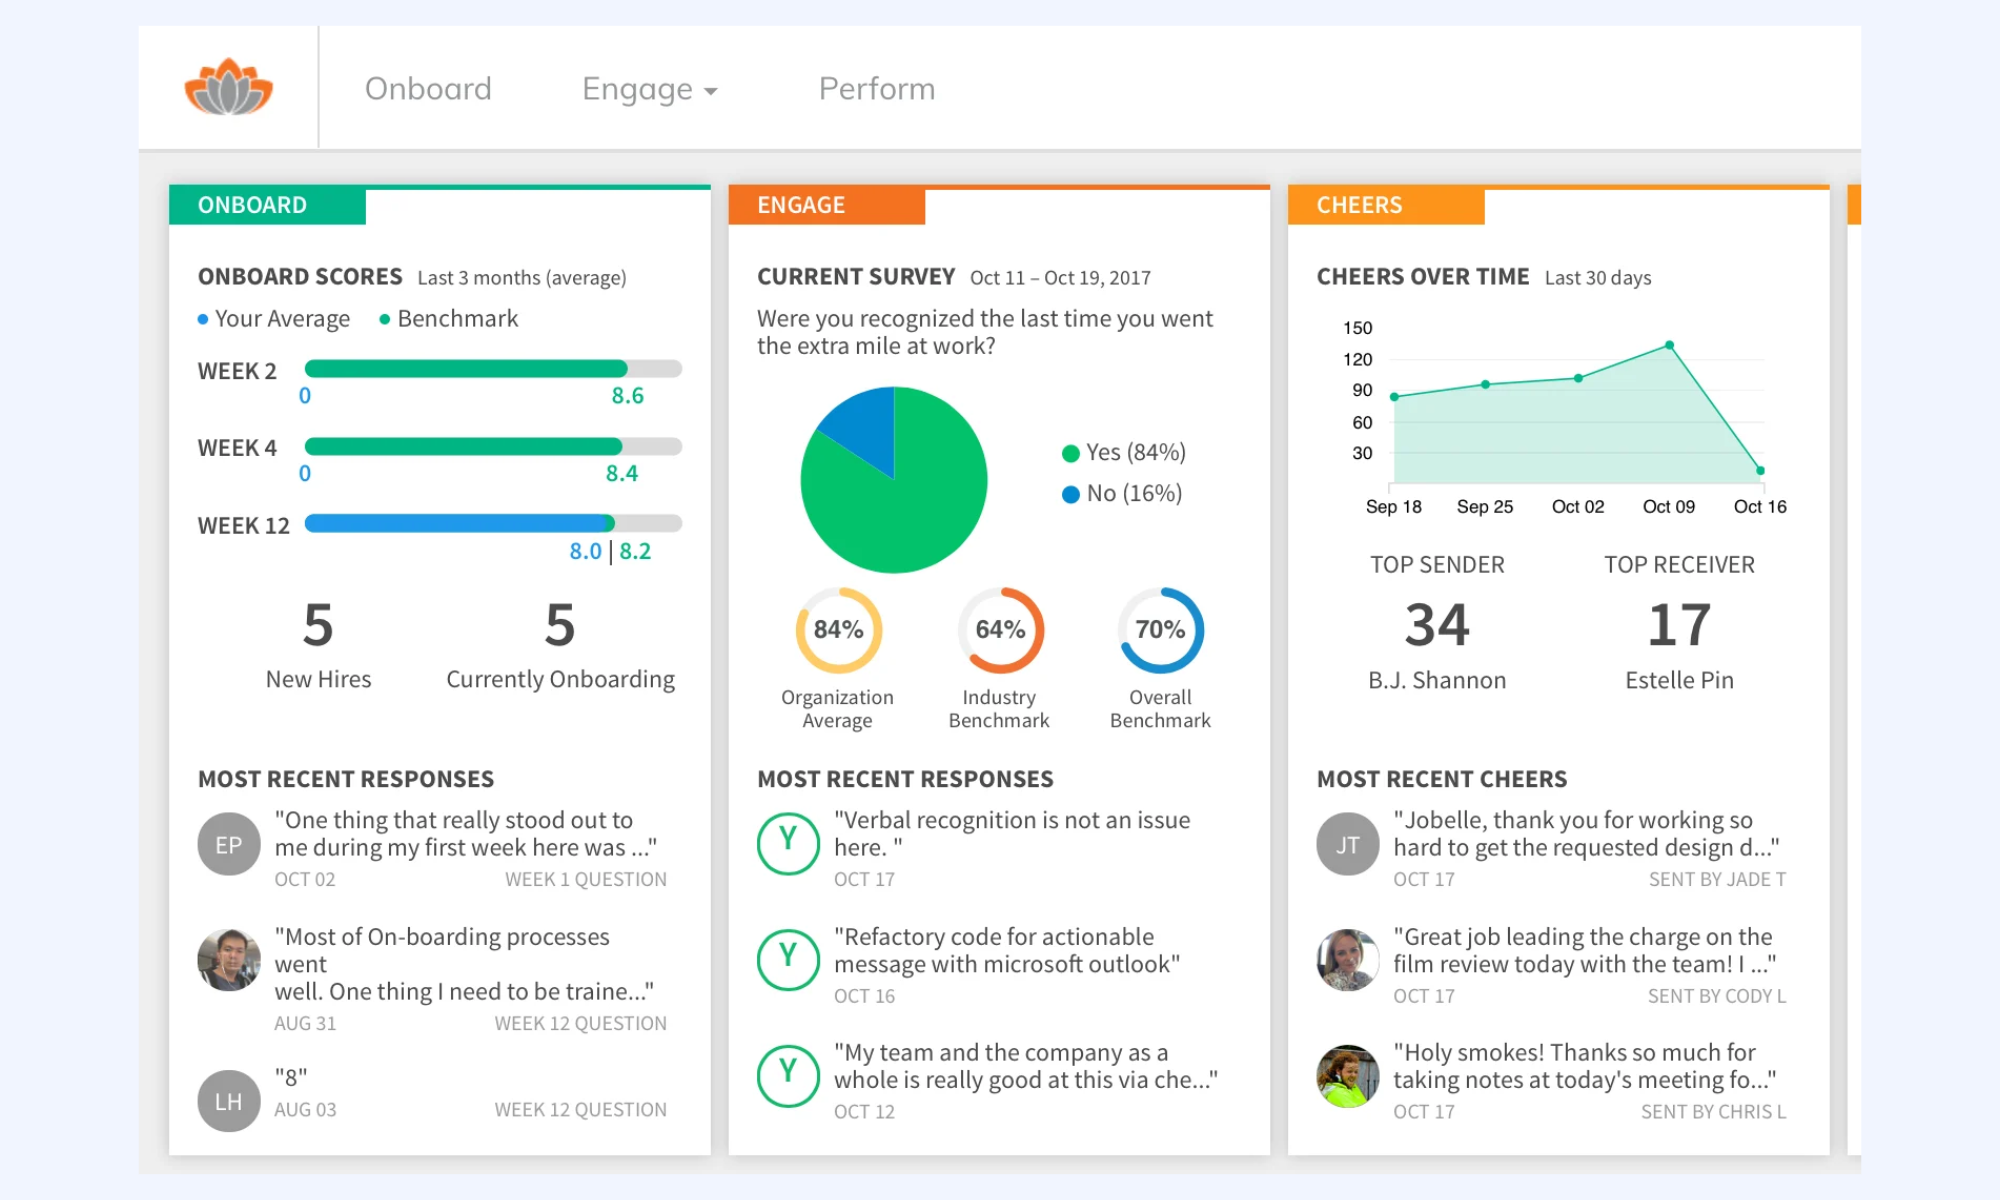Viewport: 2000px width, 1200px height.
Task: Click the Y icon beside 'Verbal recognition'
Action: tap(788, 844)
